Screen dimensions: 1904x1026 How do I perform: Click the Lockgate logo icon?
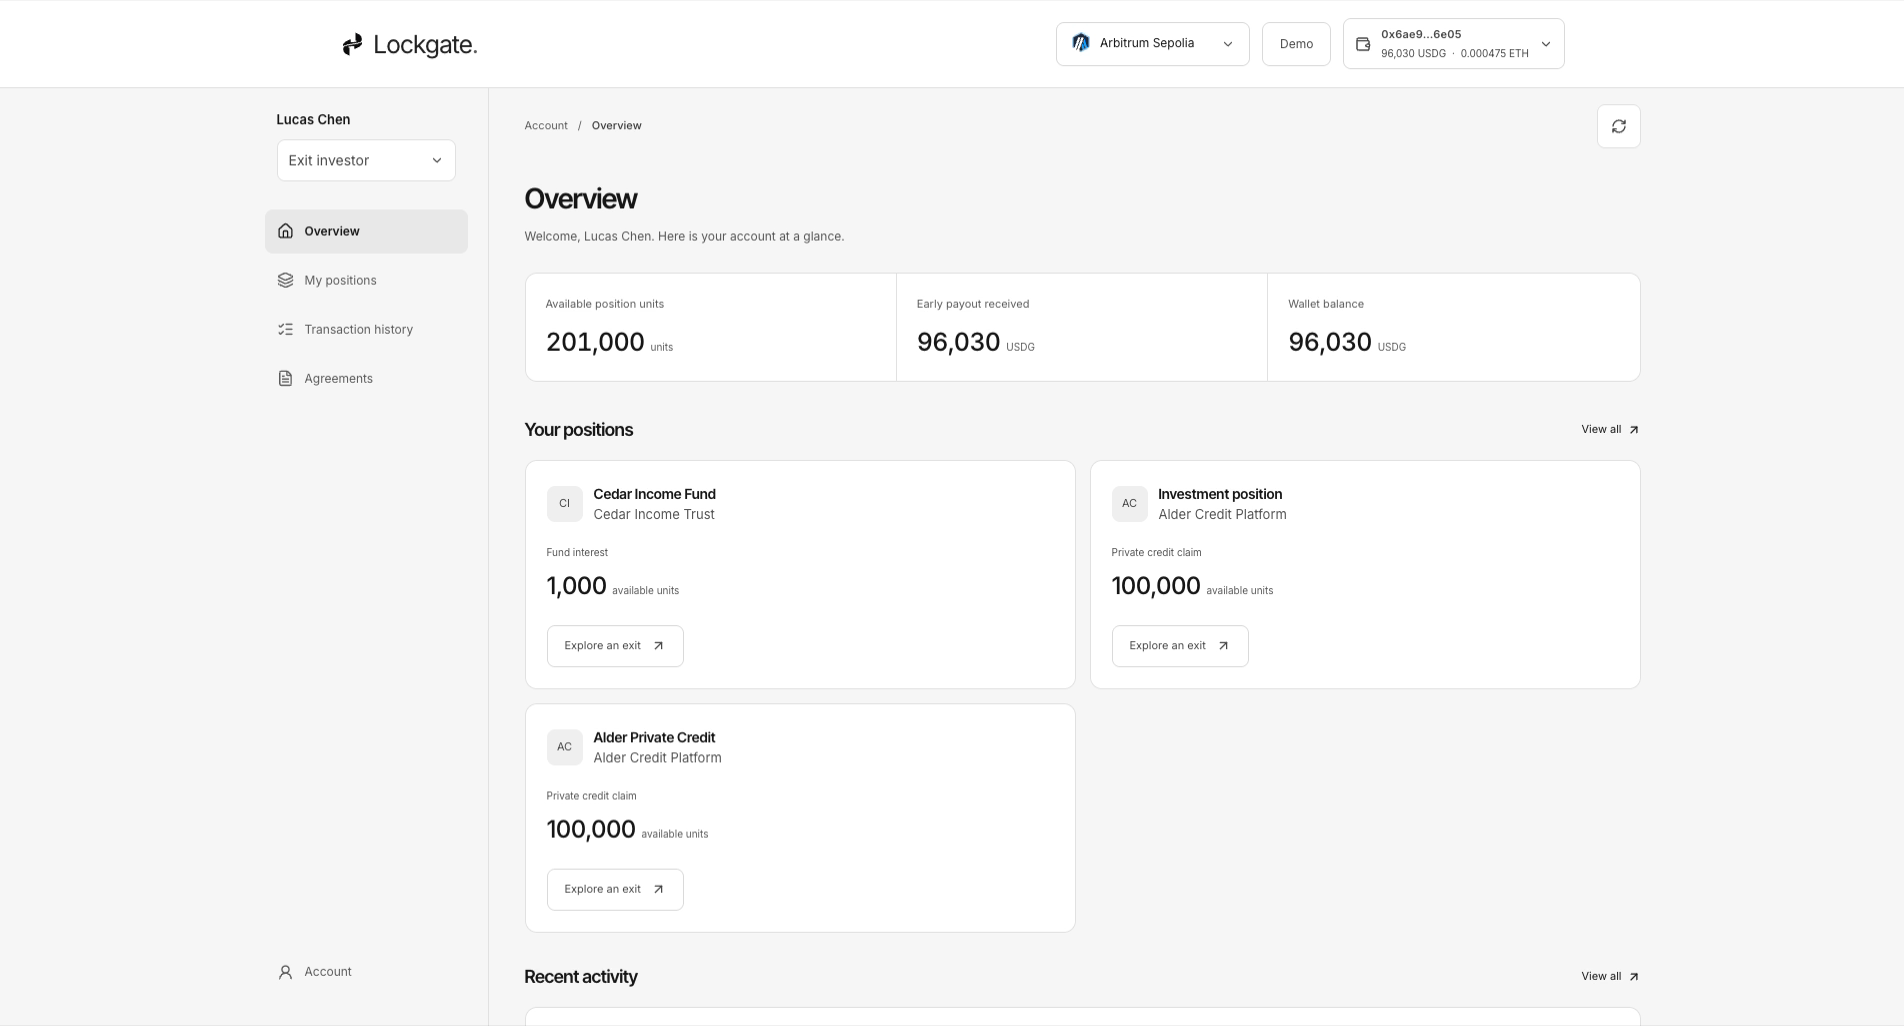tap(352, 44)
